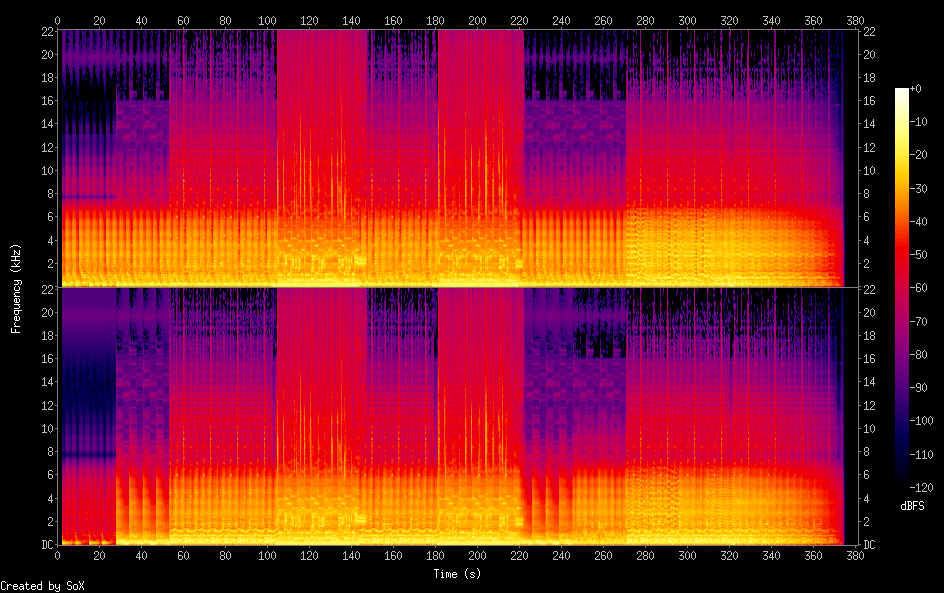Click the "Time (s)" axis label
This screenshot has height=593, width=944.
pyautogui.click(x=459, y=574)
